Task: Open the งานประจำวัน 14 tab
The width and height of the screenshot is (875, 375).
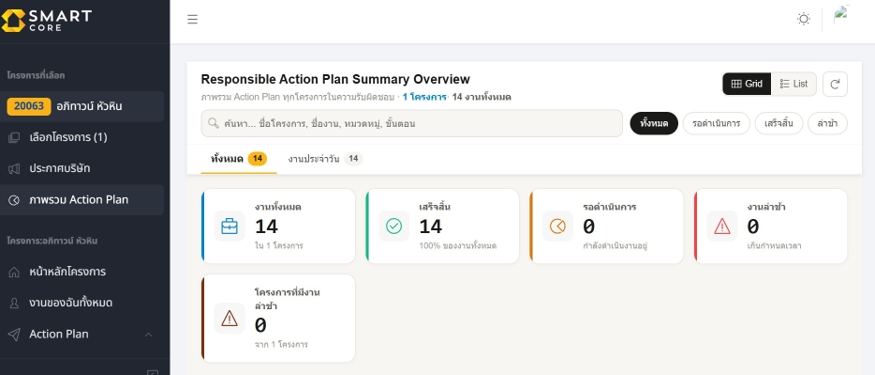Action: click(x=325, y=159)
